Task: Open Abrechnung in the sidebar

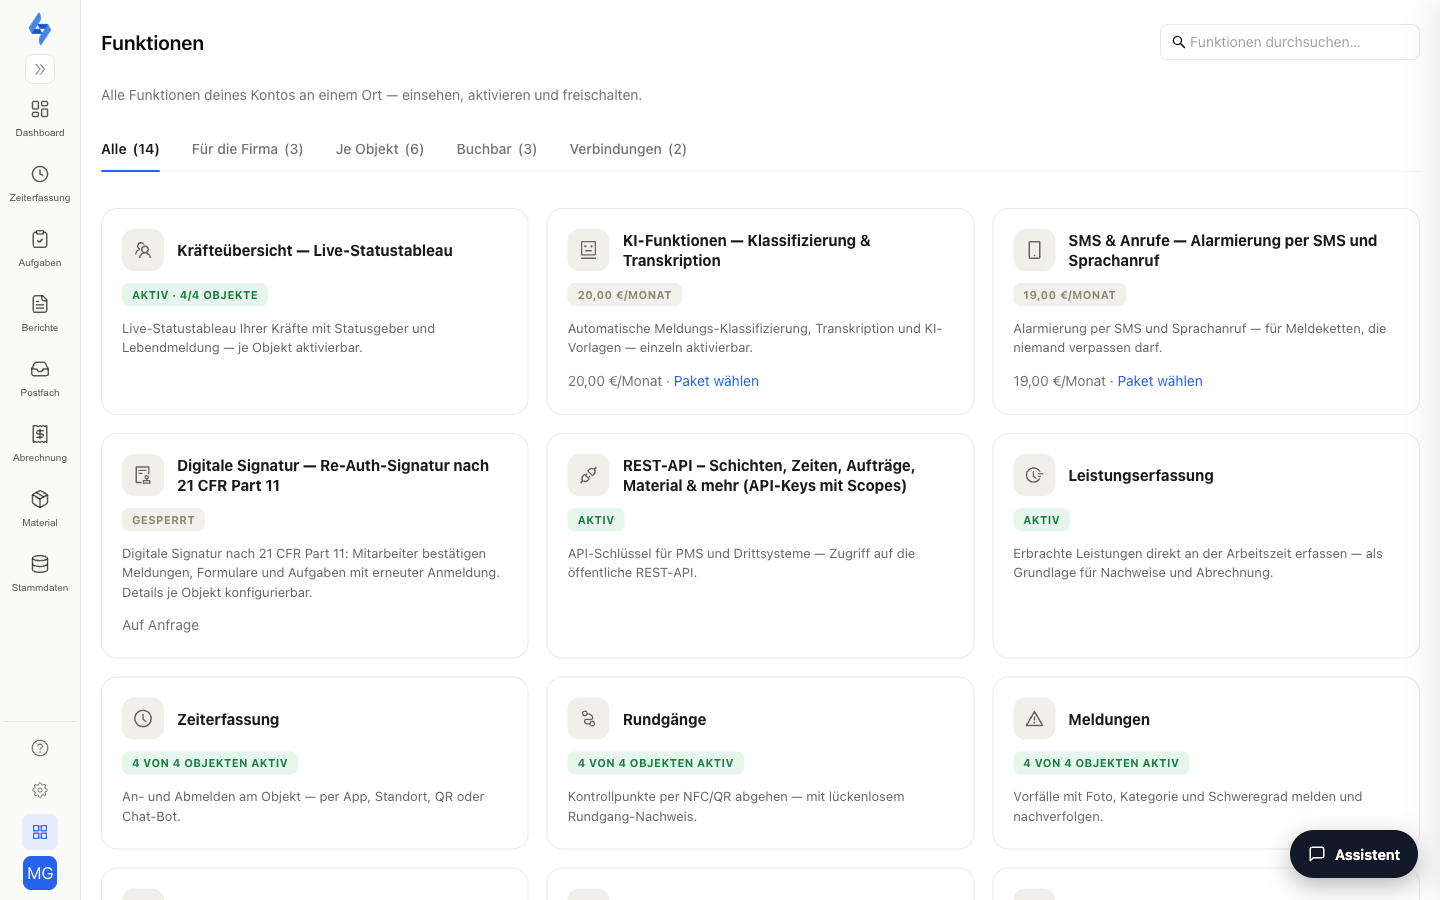Action: click(x=40, y=443)
